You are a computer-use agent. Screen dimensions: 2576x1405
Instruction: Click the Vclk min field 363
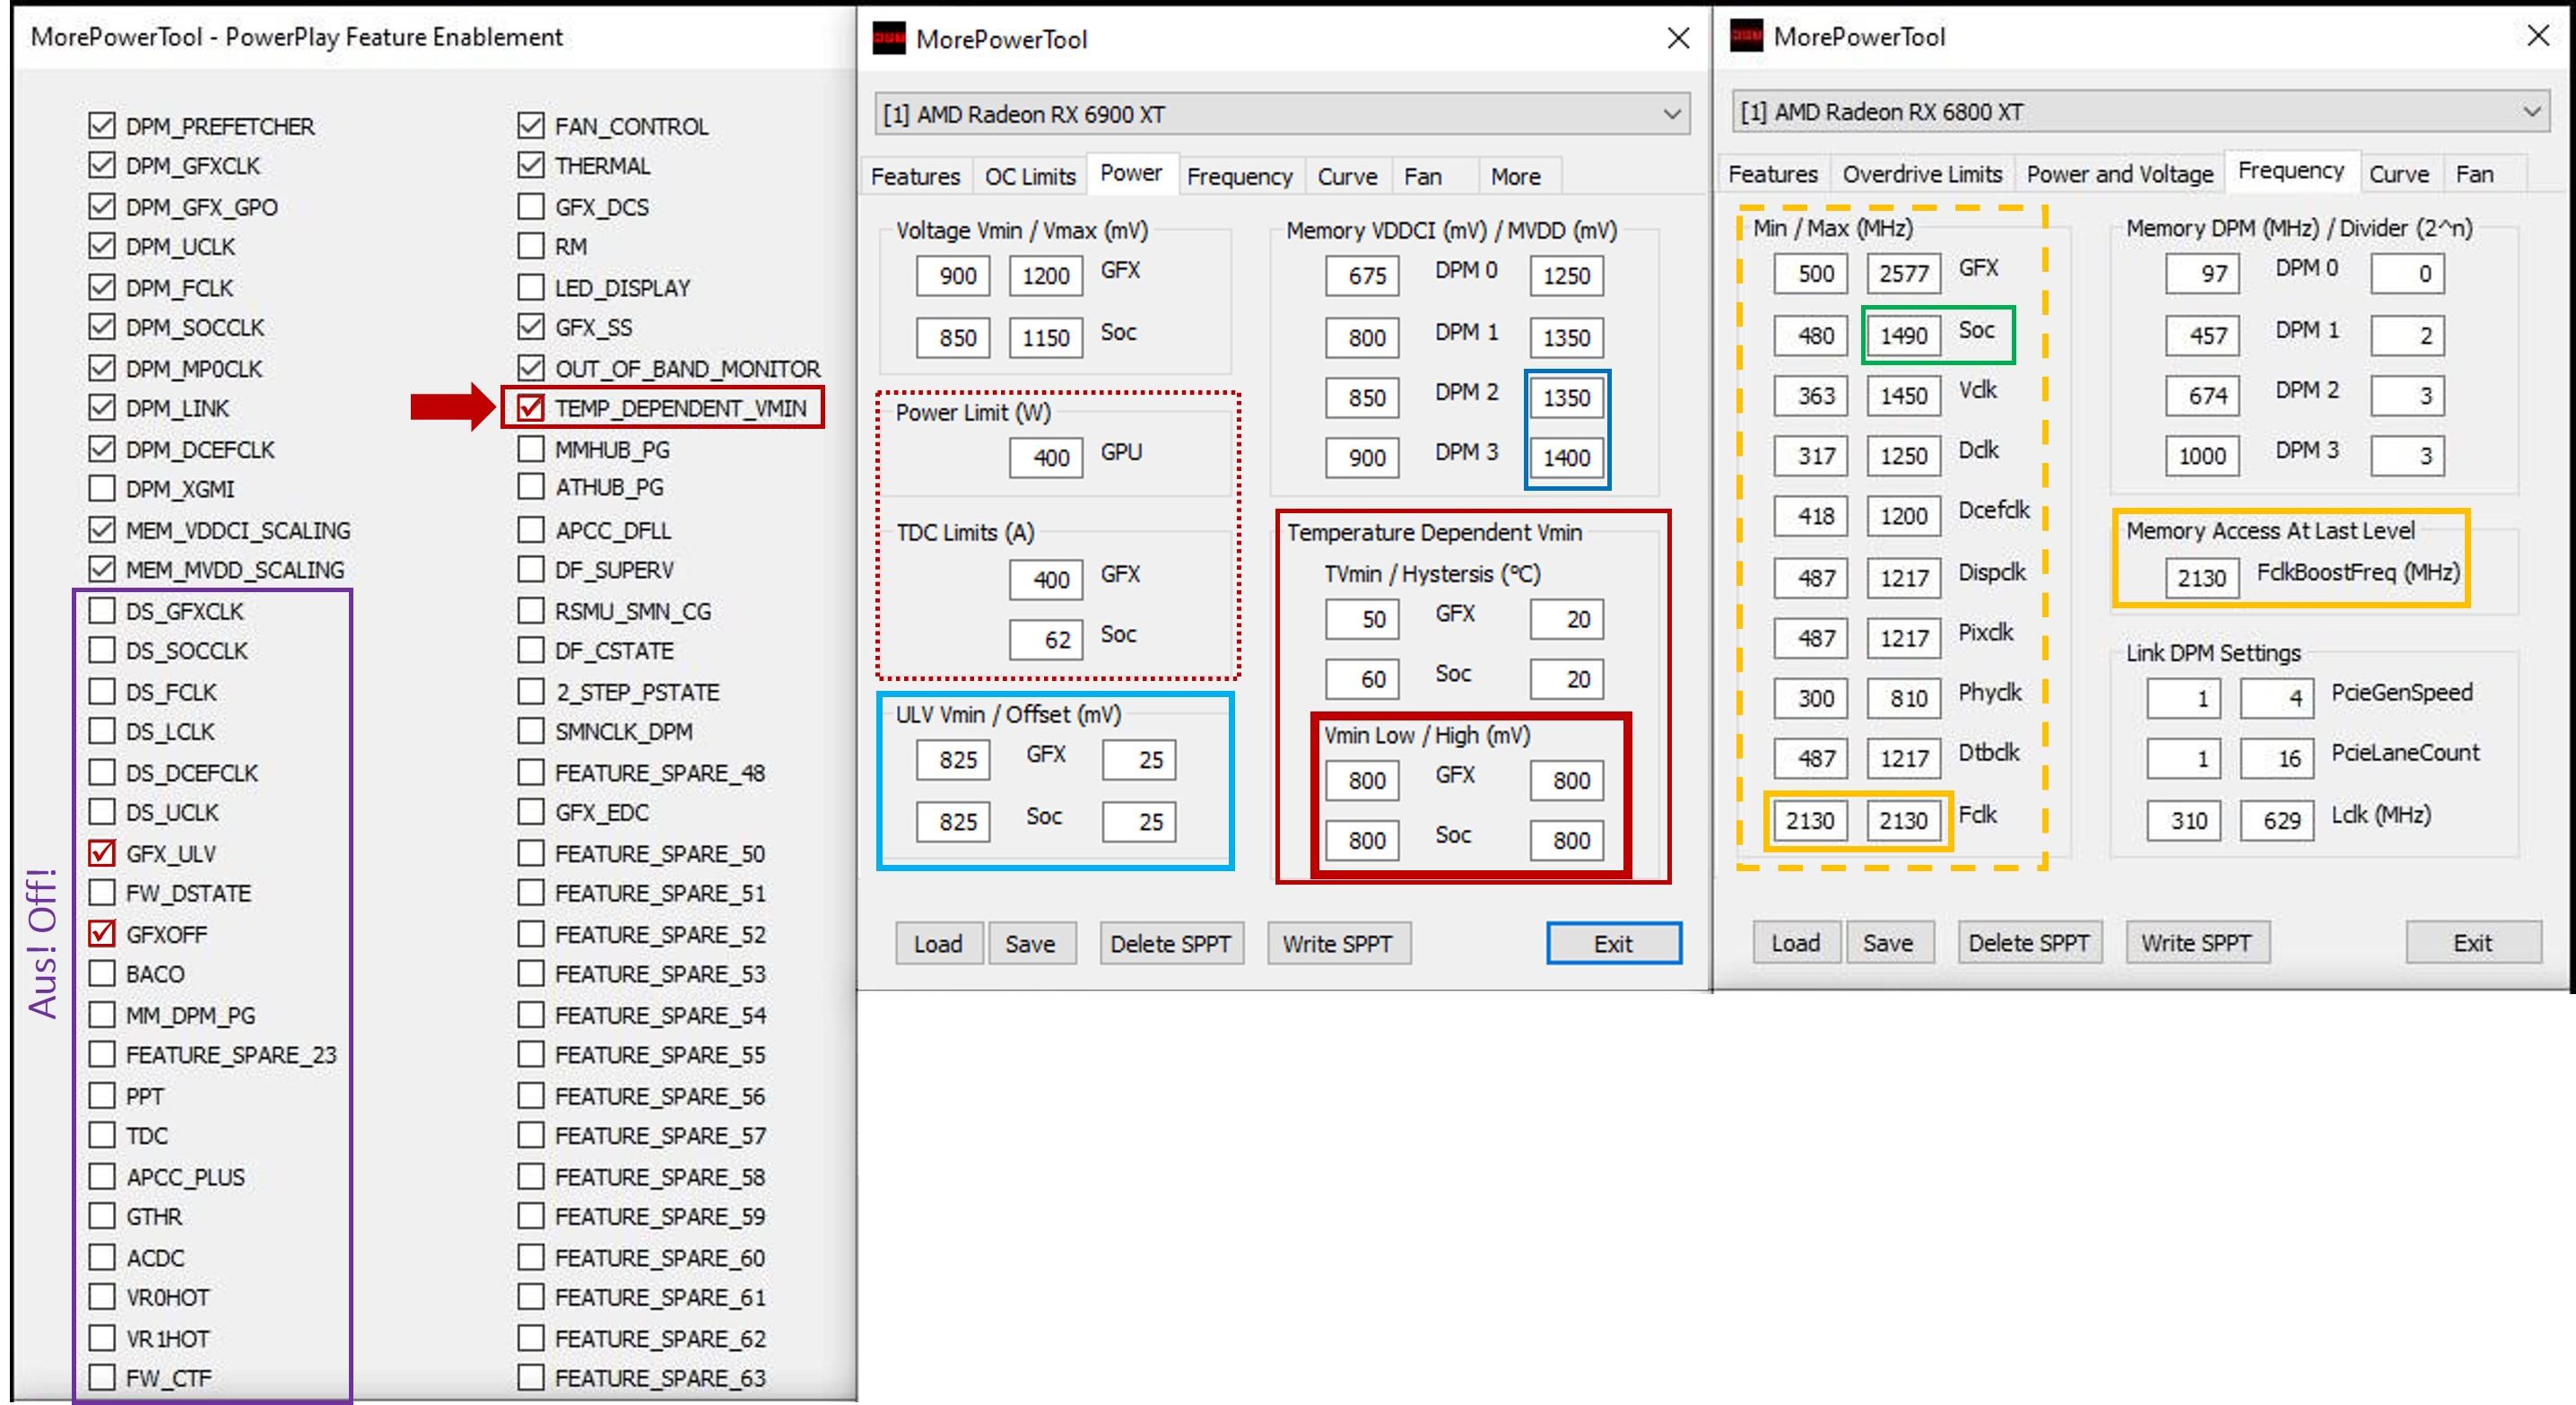1811,395
